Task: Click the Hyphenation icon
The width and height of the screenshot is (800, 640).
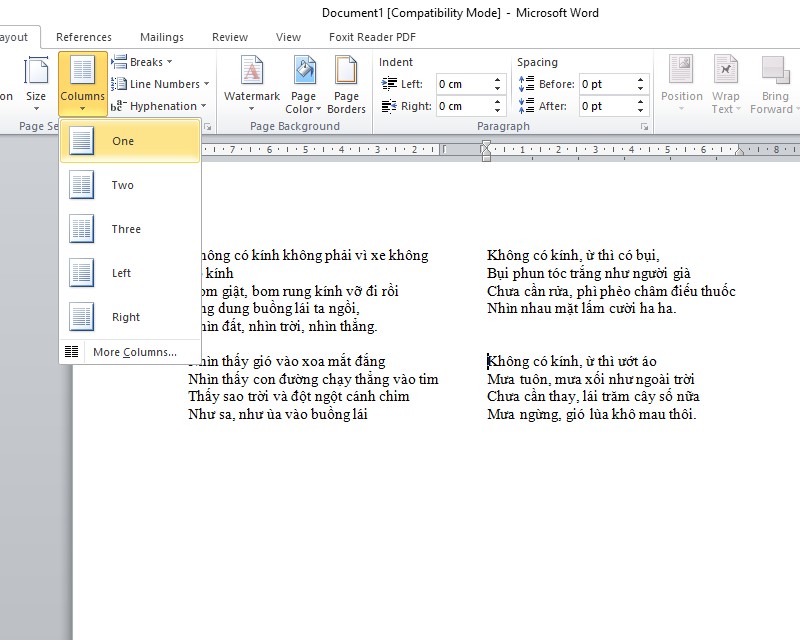Action: (x=117, y=106)
